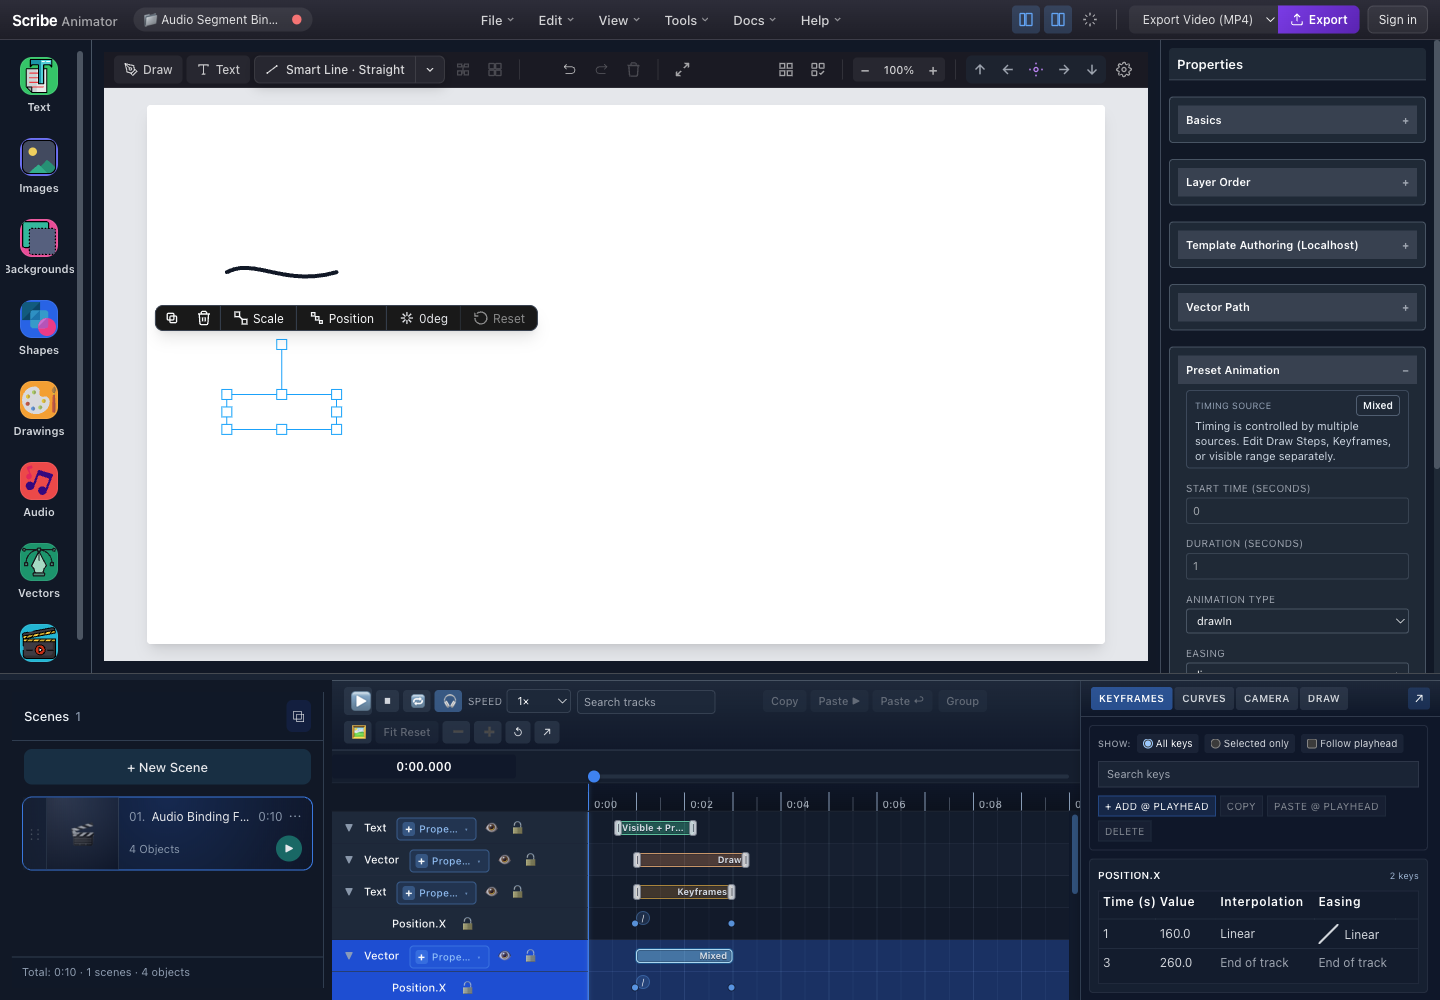Screen dimensions: 1440x1000
Task: Collapse the Preset Animation section
Action: (x=1297, y=370)
